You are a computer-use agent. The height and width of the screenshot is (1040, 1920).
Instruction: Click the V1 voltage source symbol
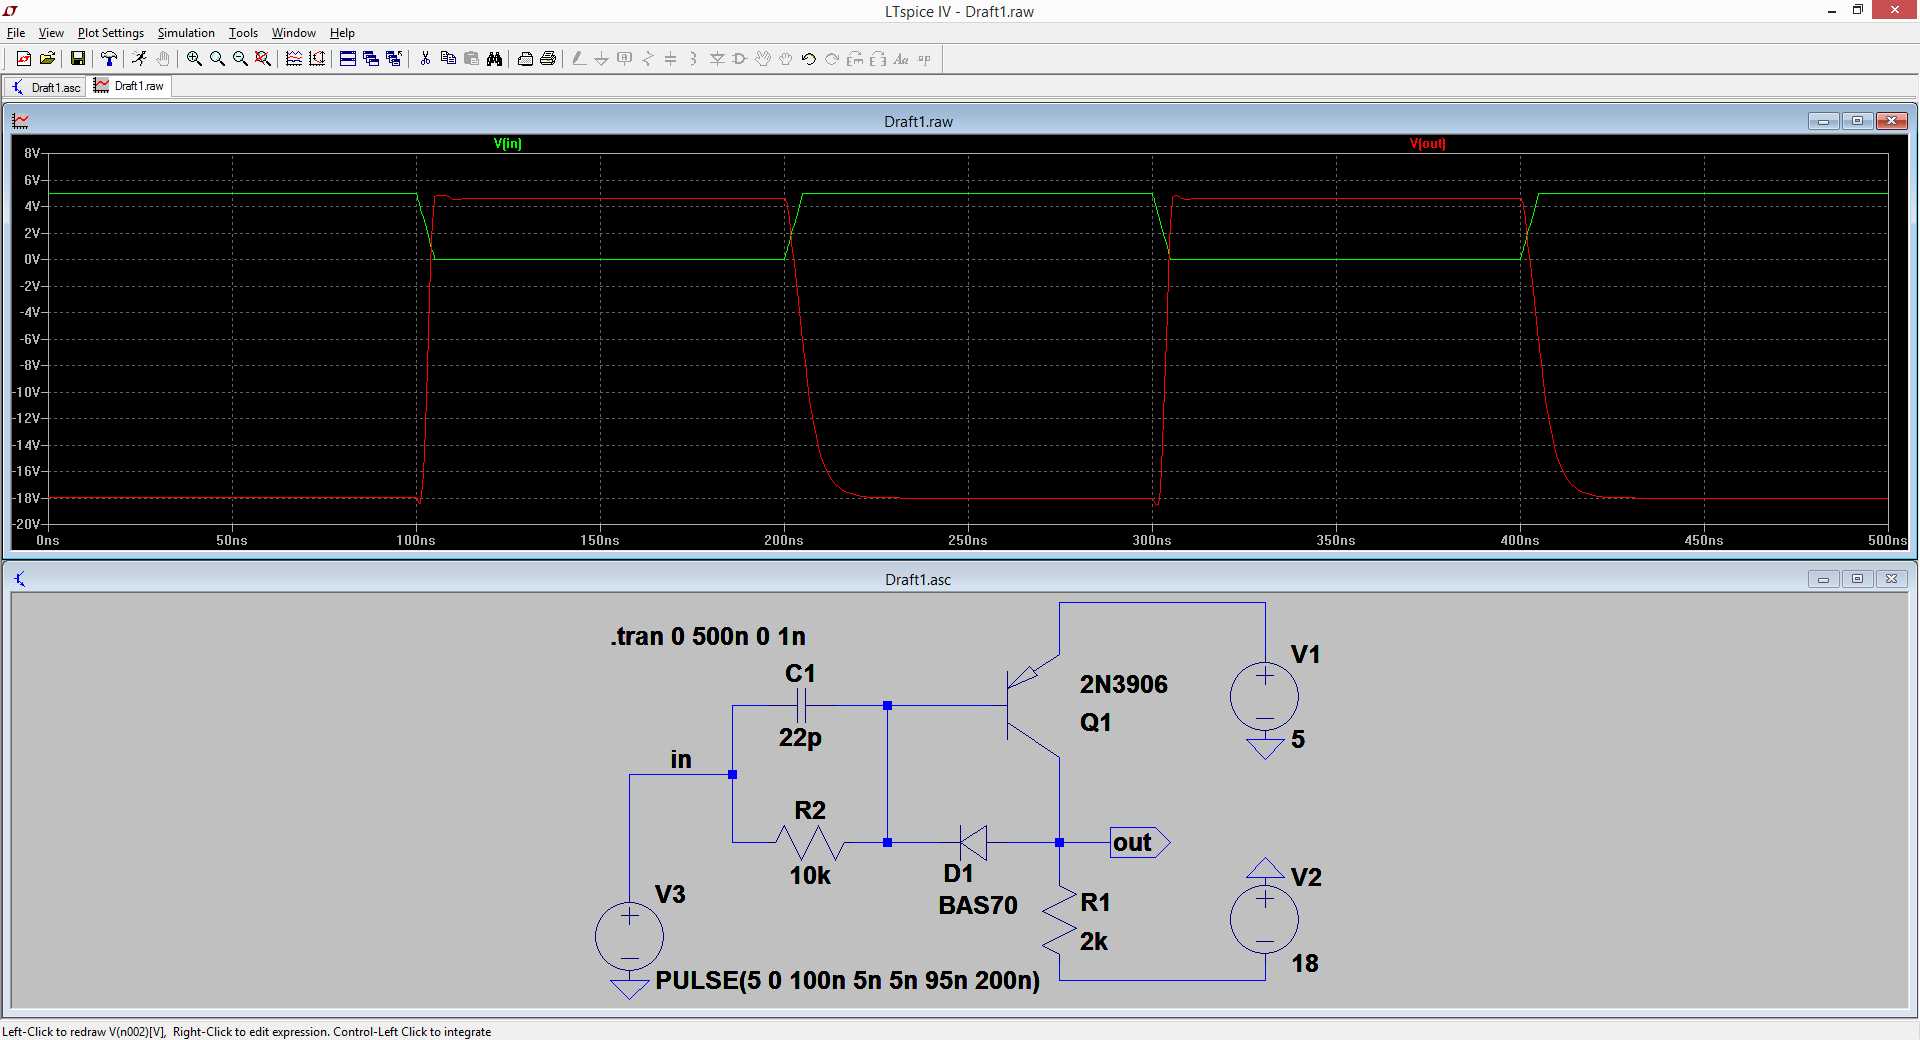1264,697
